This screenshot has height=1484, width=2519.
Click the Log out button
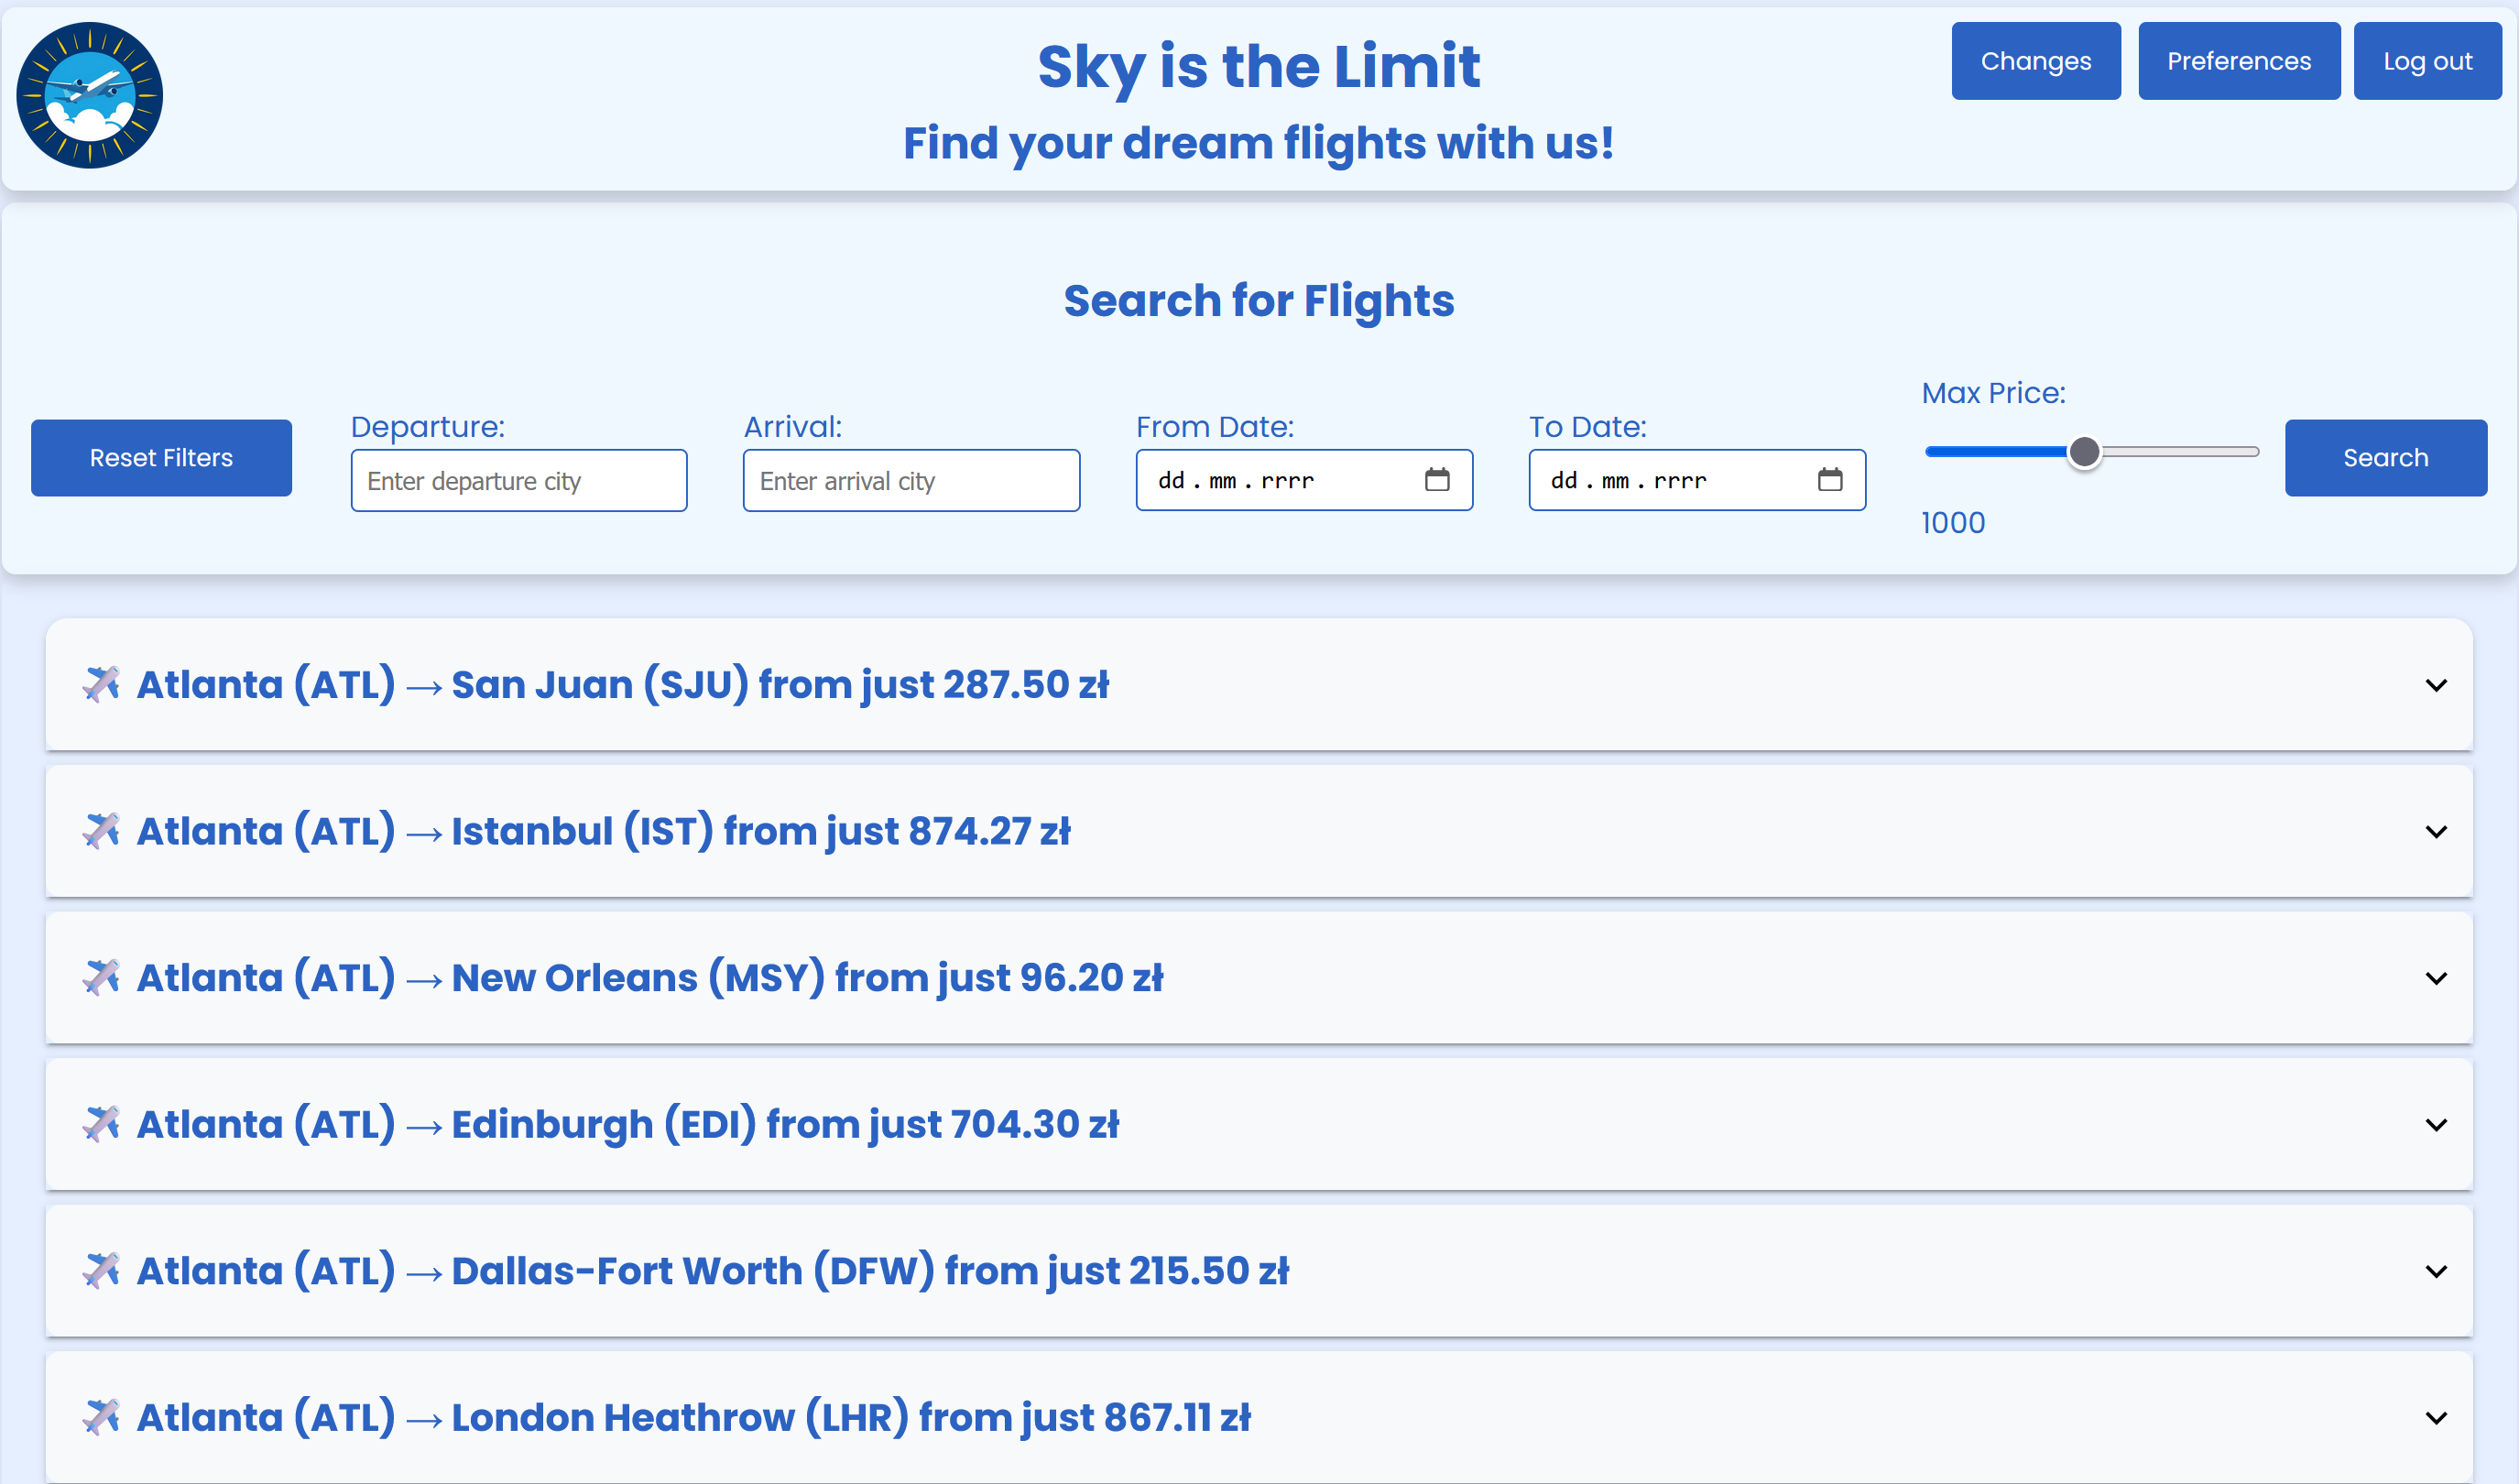coord(2428,60)
